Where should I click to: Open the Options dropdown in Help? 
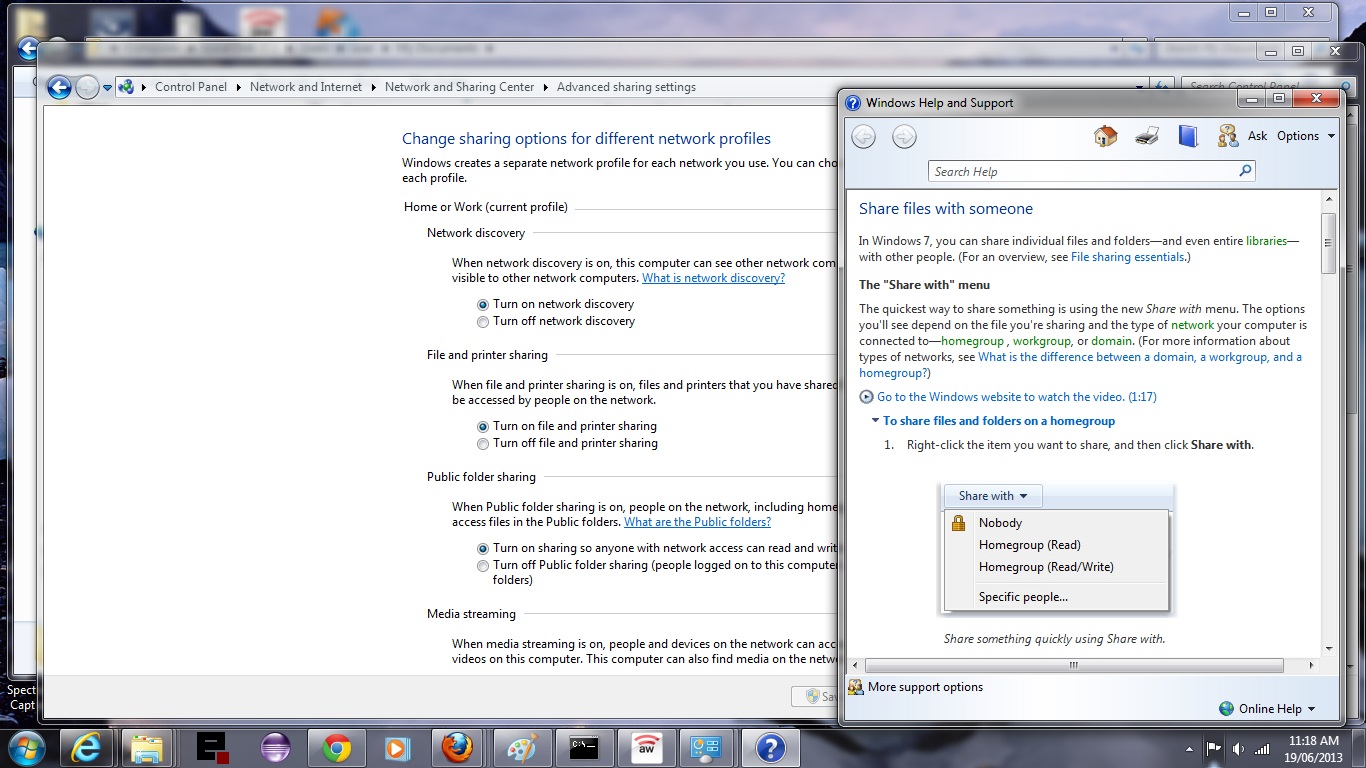1305,136
